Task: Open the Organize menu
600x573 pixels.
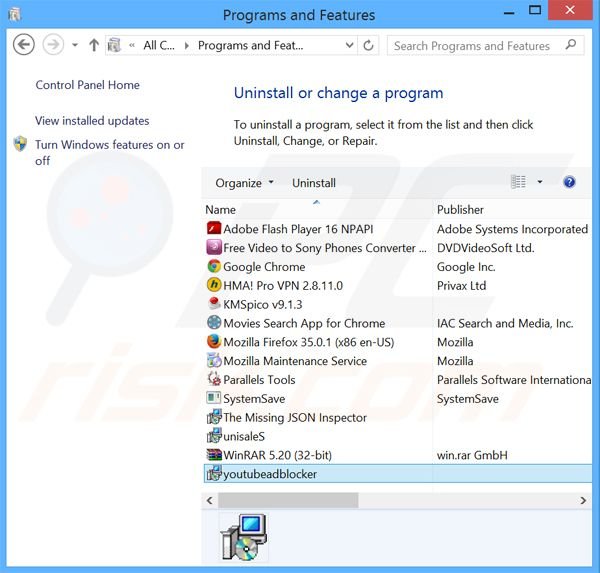Action: (244, 183)
